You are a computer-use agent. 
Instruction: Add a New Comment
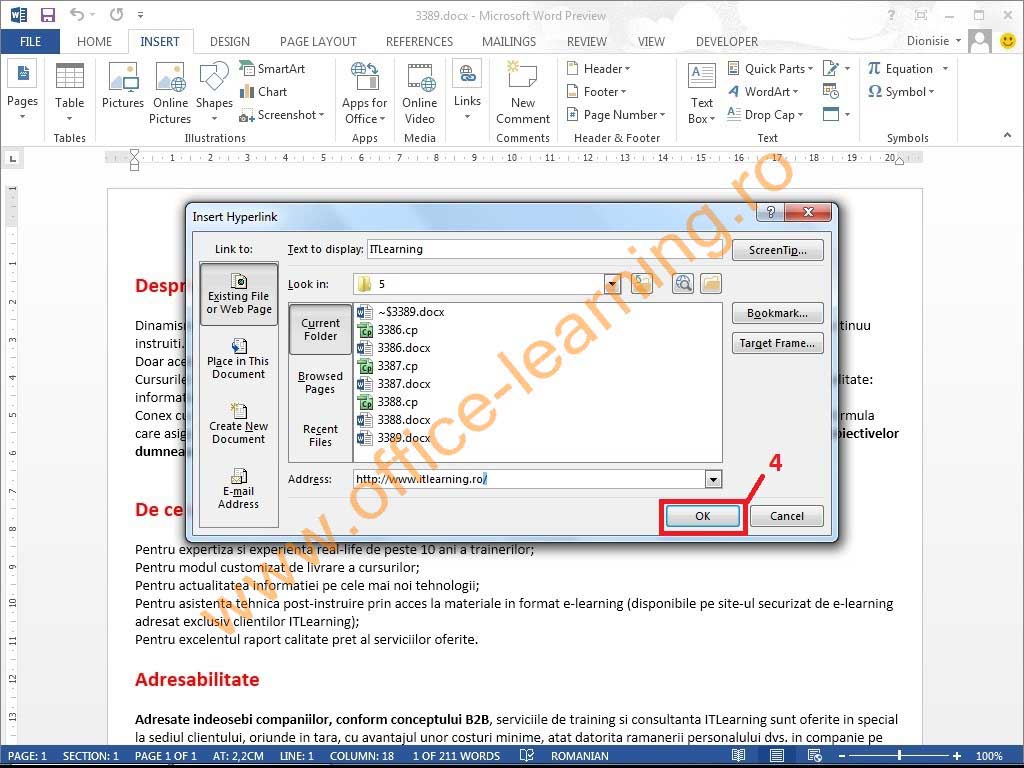point(522,93)
